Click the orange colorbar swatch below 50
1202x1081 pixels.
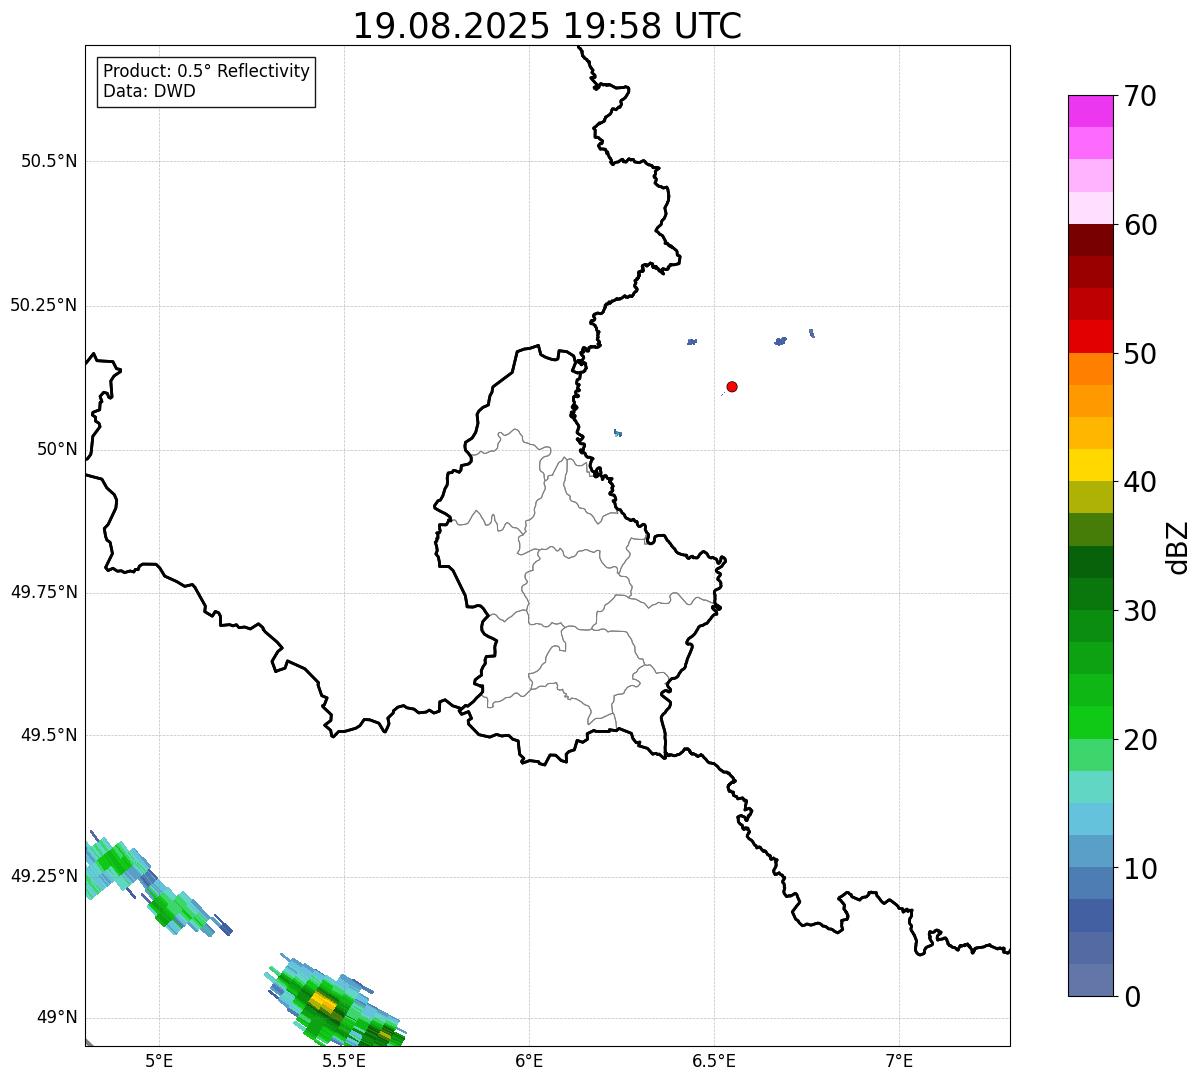click(1090, 369)
